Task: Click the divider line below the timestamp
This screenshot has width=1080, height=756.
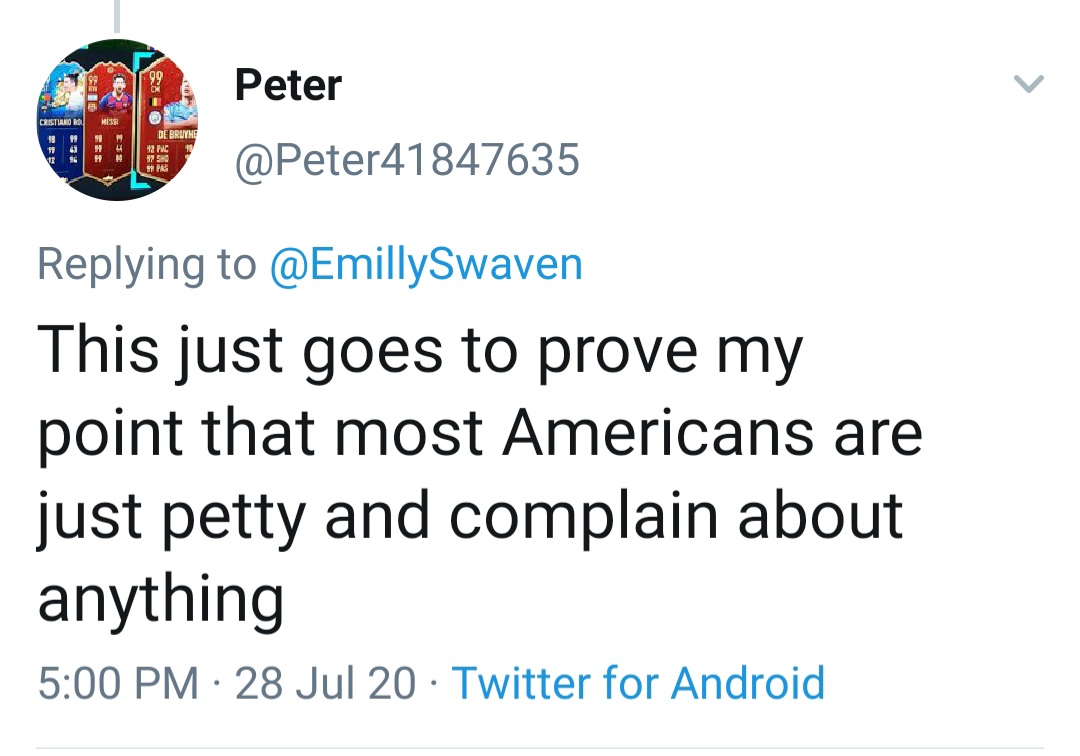Action: [x=540, y=748]
